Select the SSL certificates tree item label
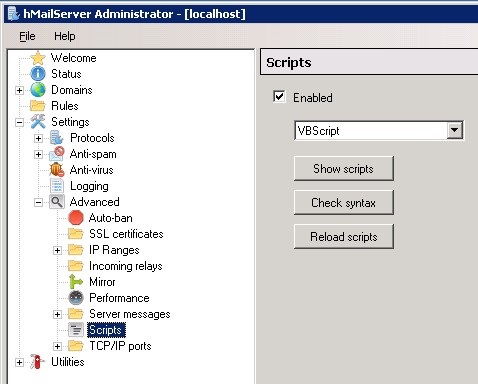This screenshot has height=384, width=478. (x=126, y=234)
